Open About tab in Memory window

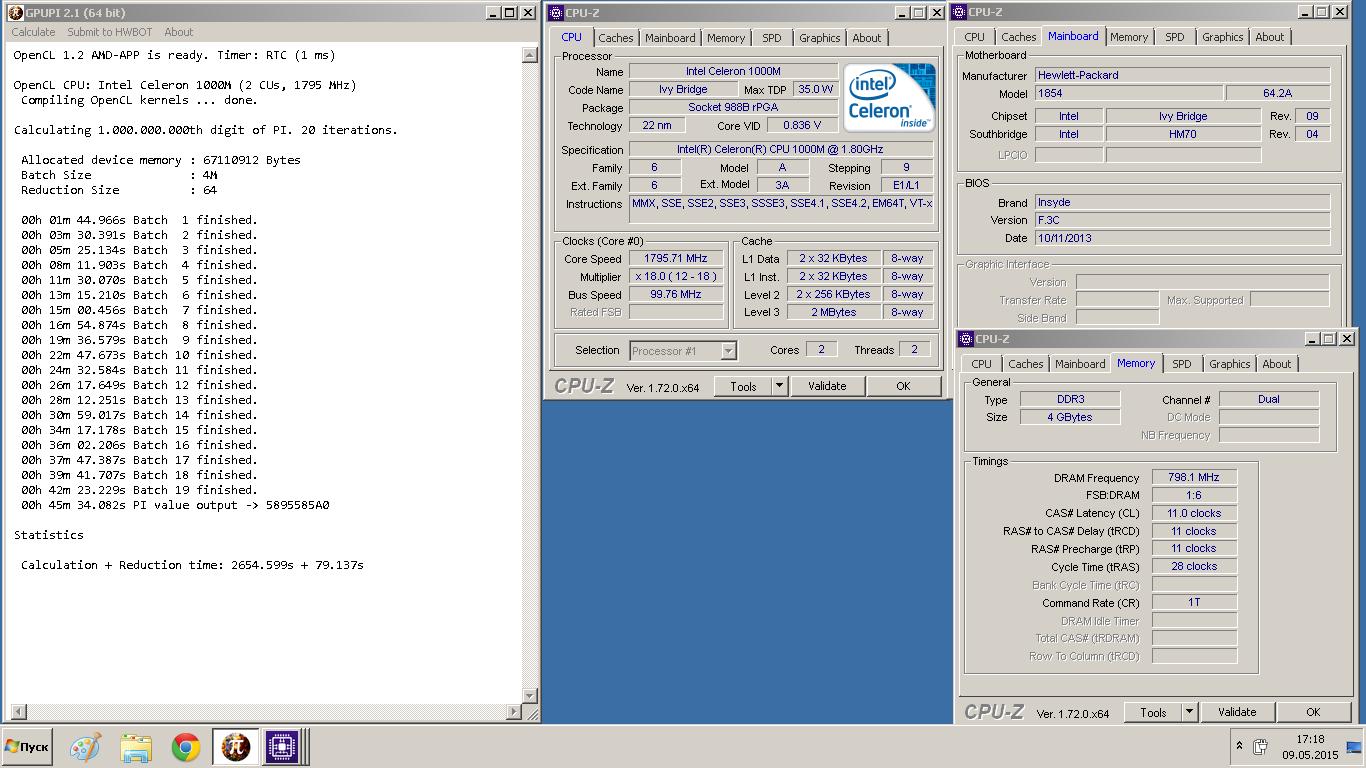click(1277, 364)
